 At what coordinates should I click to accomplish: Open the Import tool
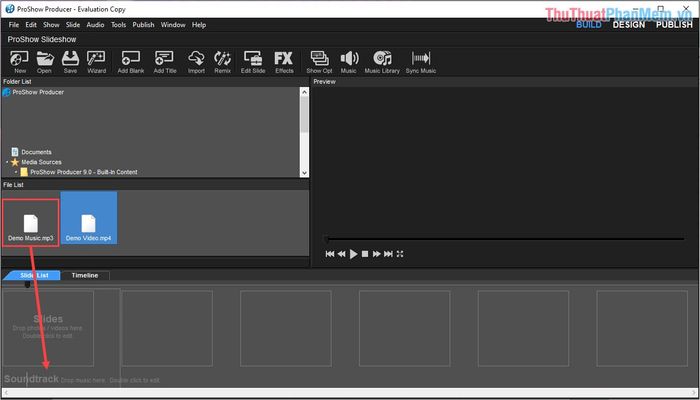[x=196, y=62]
